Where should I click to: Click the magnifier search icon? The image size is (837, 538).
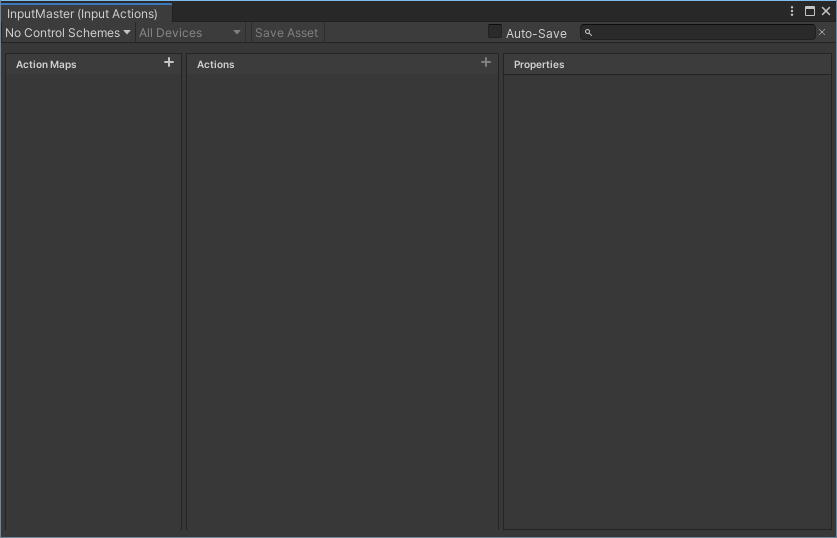(588, 33)
